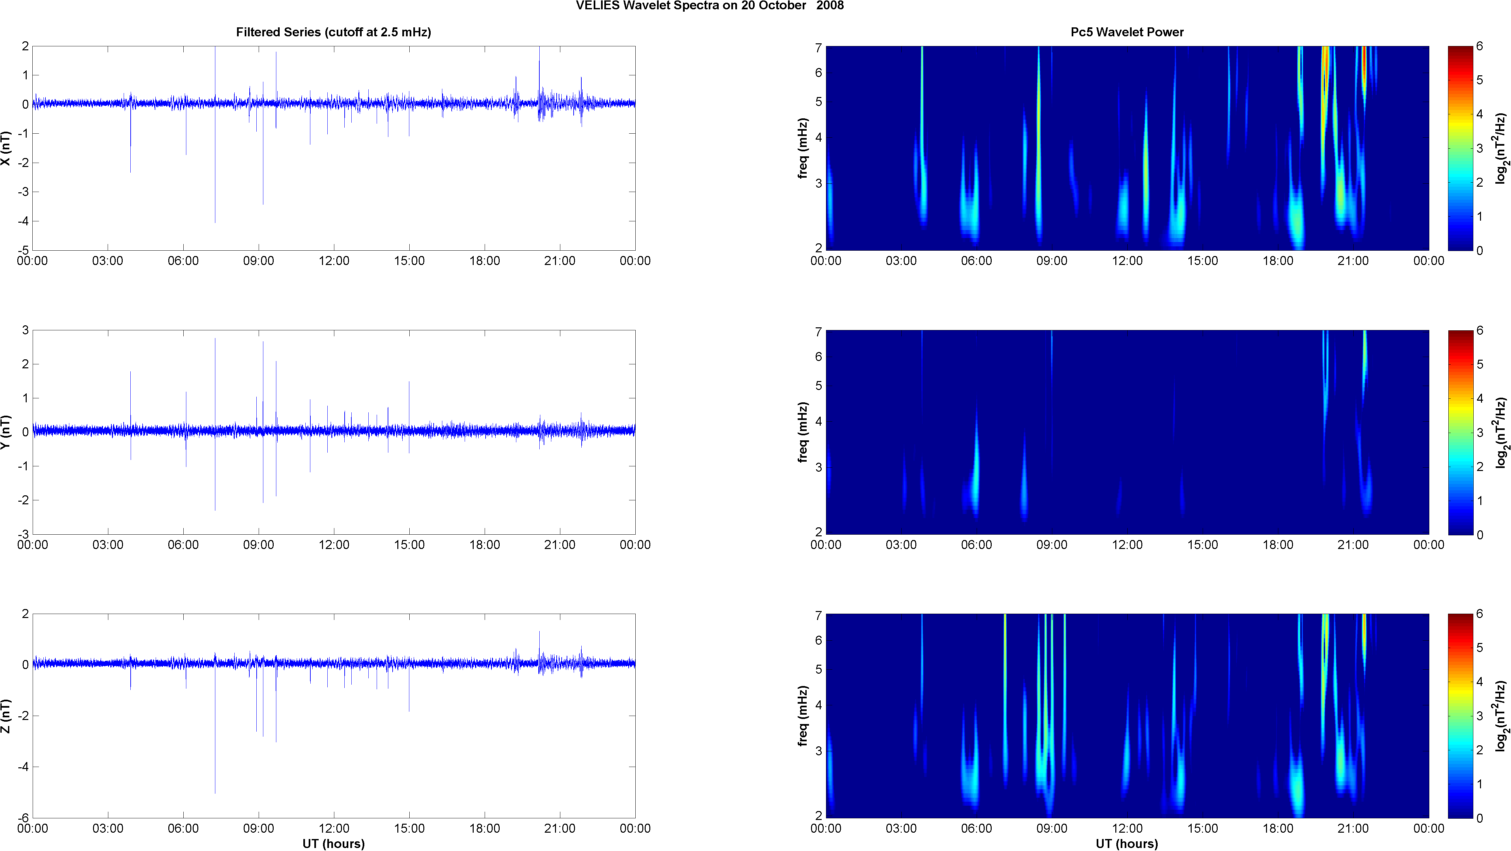Screen dimensions: 1511x851
Task: Click the log2(nT²/Hz) label of the bottom colorbar
Action: point(1501,716)
